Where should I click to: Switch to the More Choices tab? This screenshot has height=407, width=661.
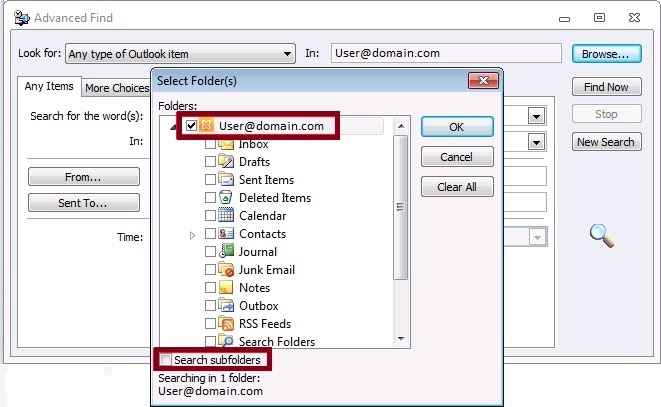(116, 88)
